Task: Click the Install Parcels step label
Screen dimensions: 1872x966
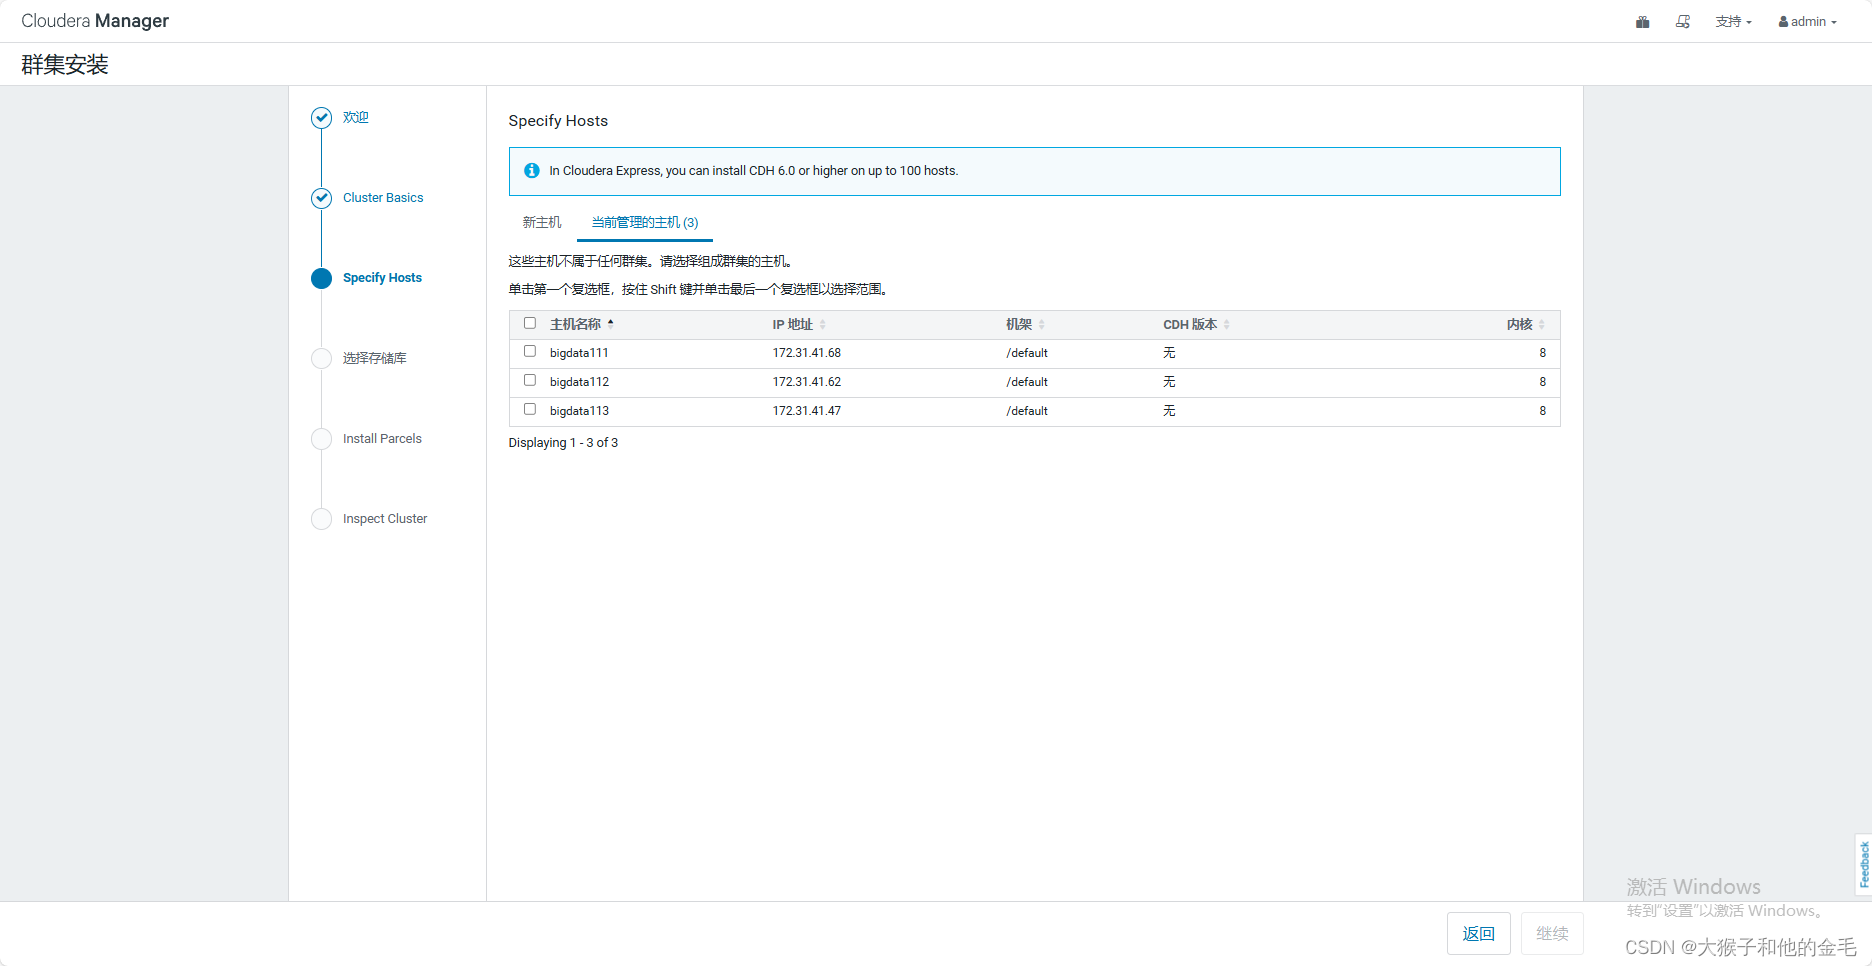Action: point(382,439)
